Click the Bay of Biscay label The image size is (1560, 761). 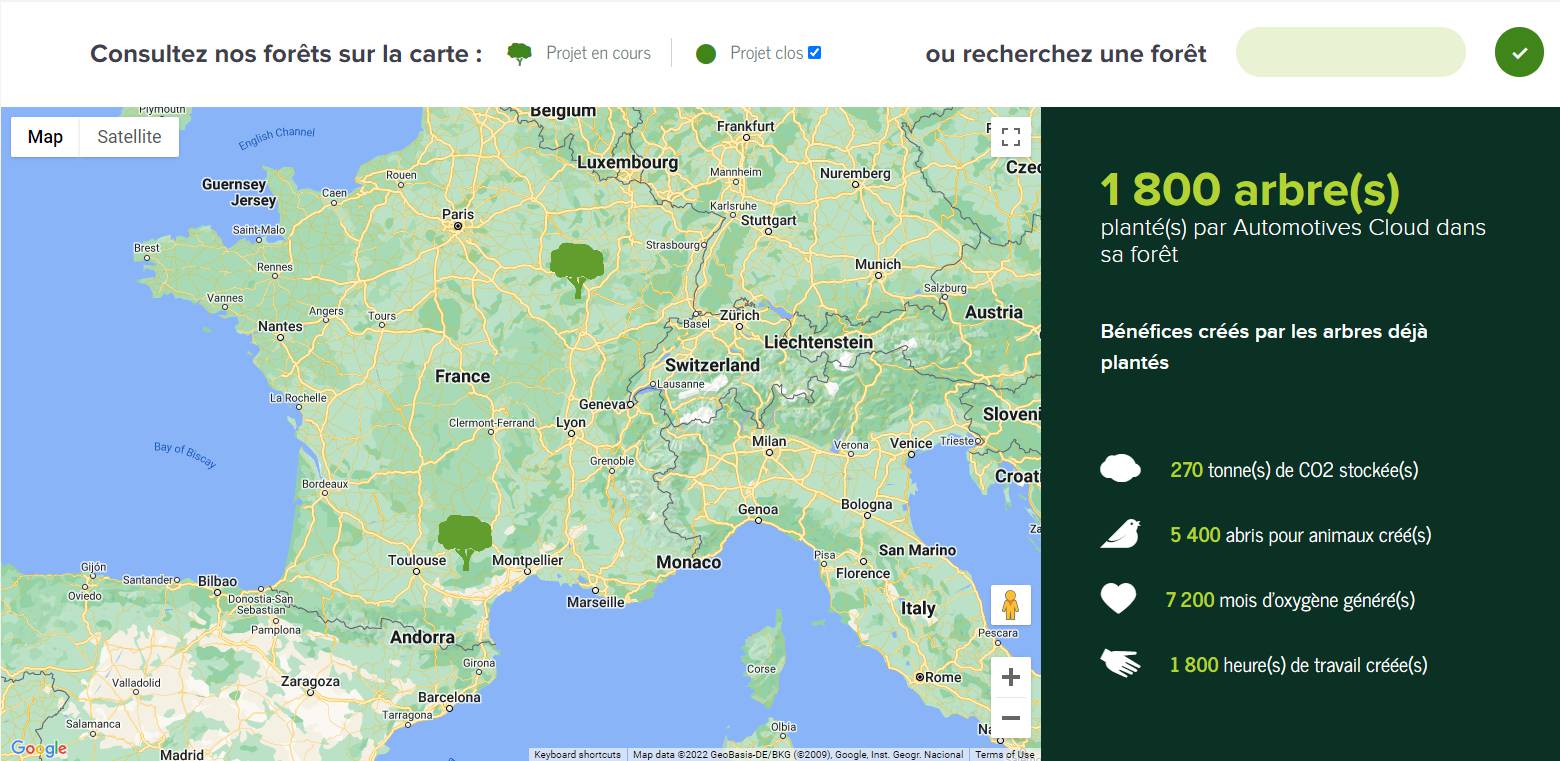coord(185,455)
